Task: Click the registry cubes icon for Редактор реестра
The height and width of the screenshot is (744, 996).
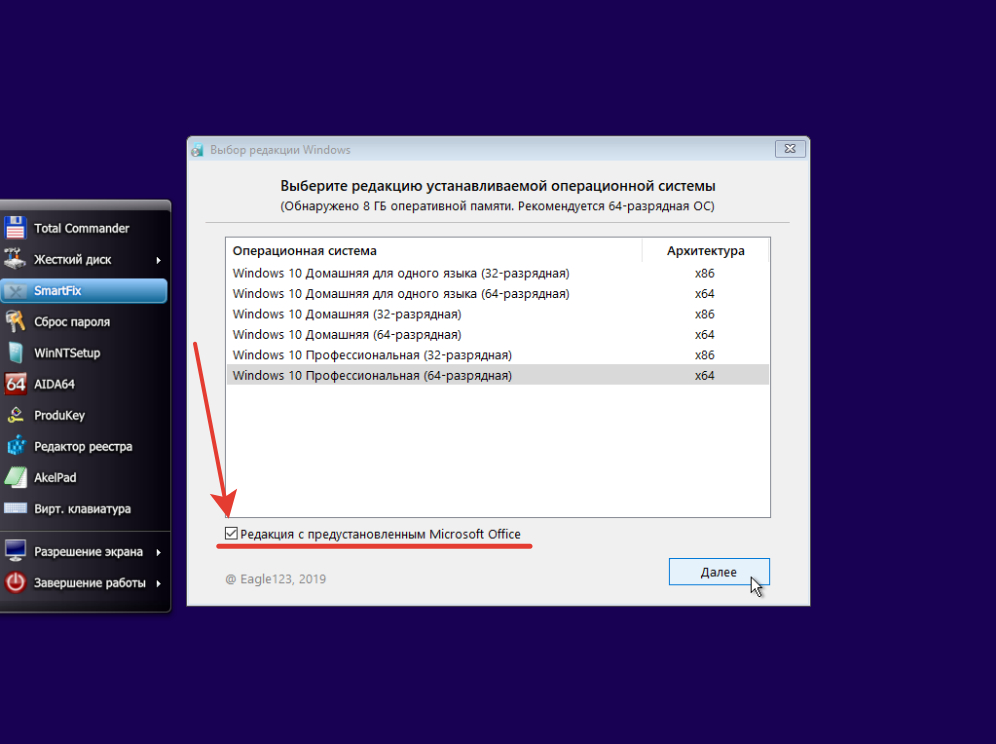Action: [15, 446]
